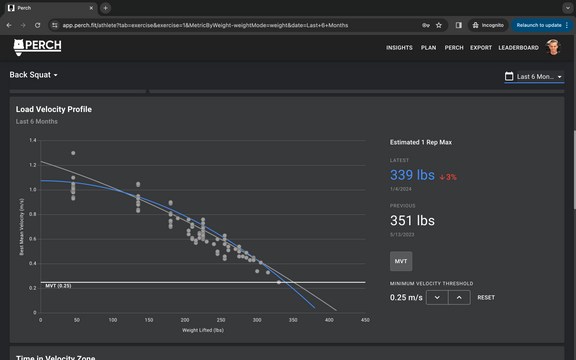View site information icon in address bar

pos(55,25)
